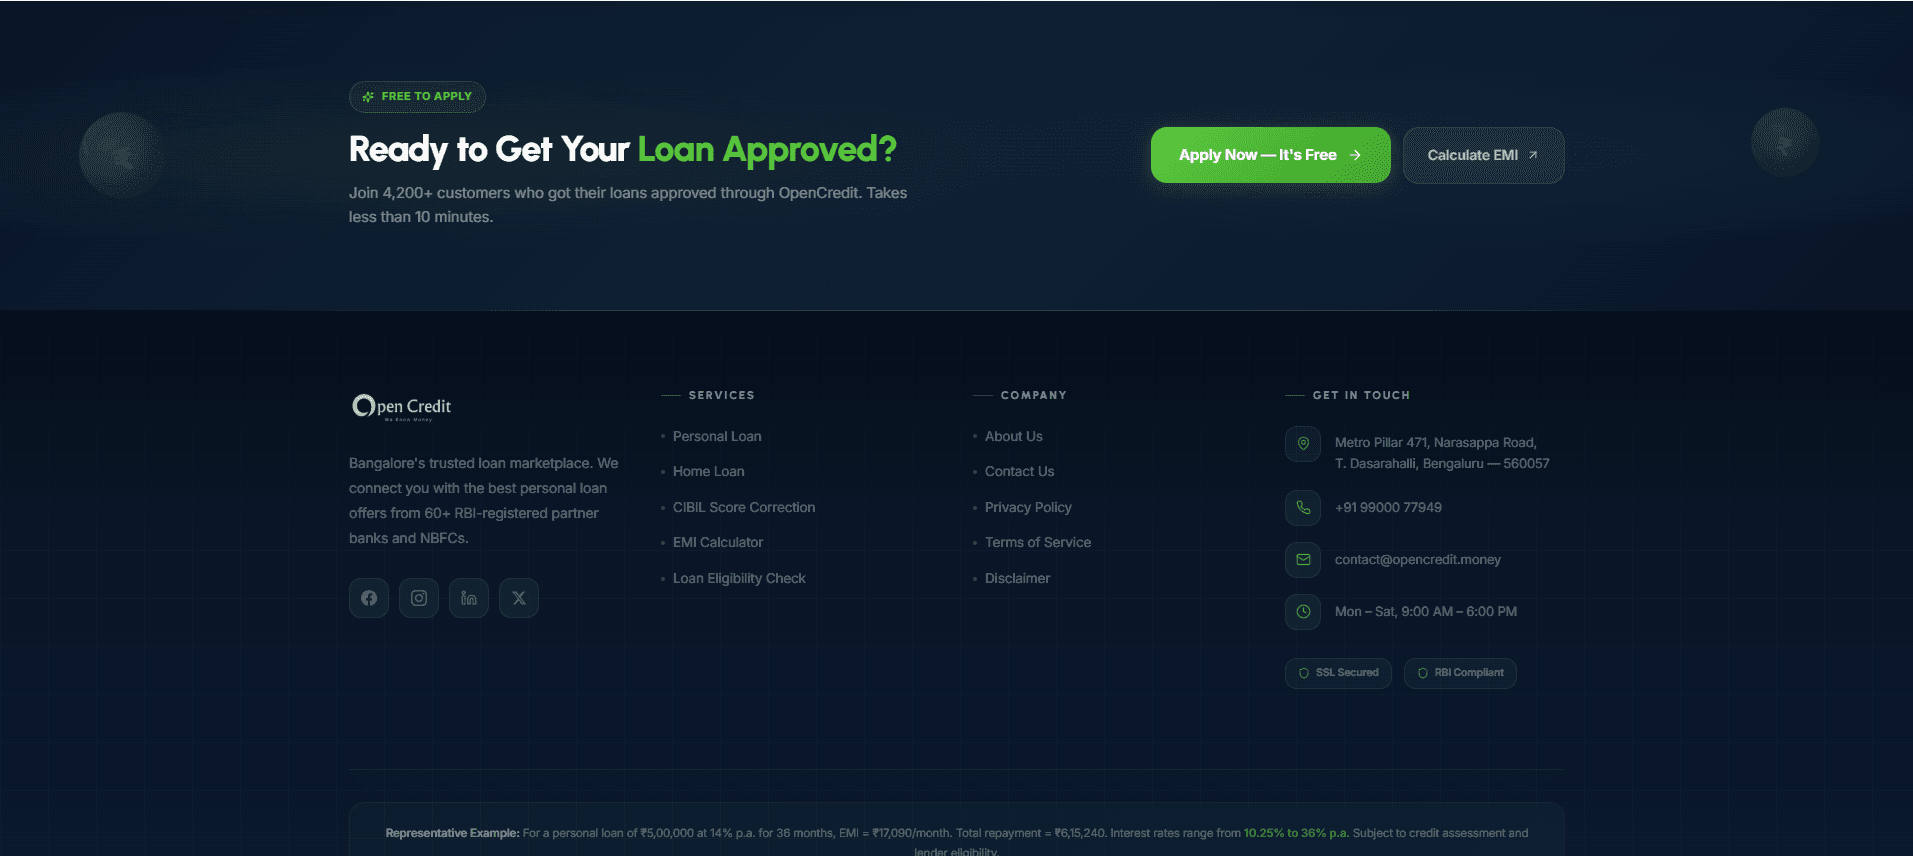View the Privacy Policy

(x=1028, y=507)
